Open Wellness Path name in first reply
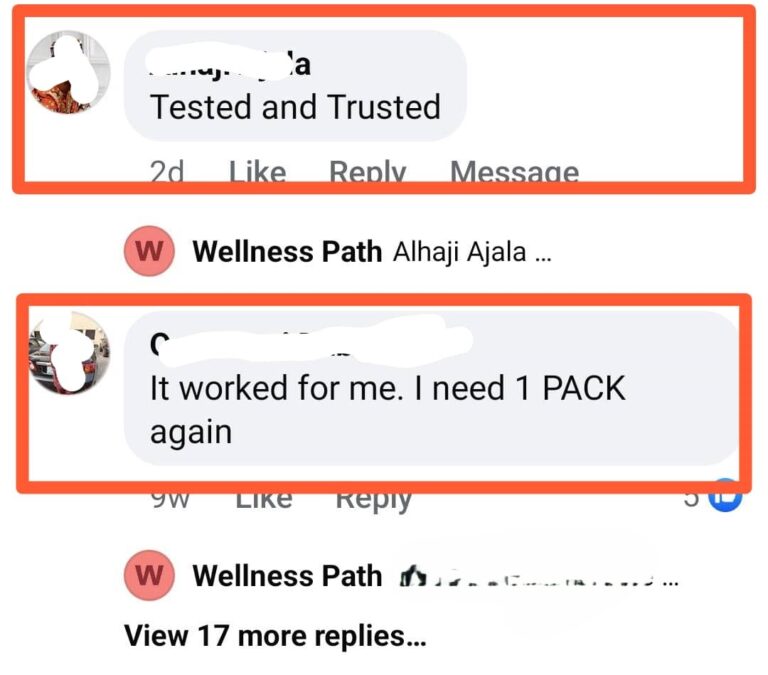 [287, 252]
